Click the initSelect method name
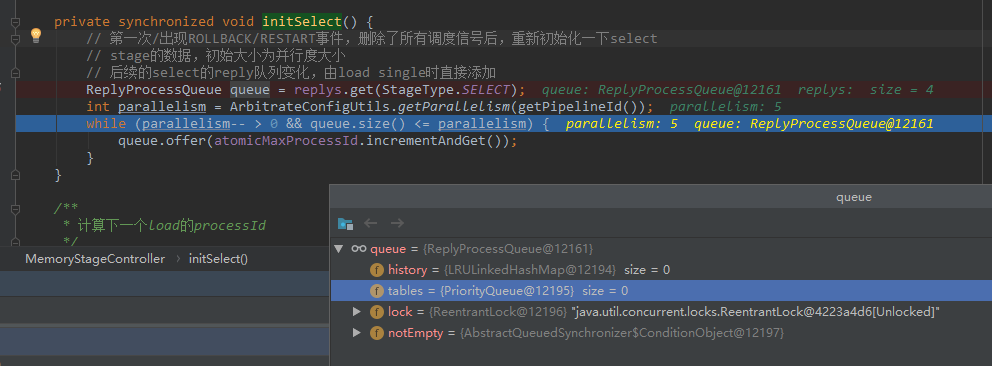This screenshot has width=992, height=366. tap(302, 21)
